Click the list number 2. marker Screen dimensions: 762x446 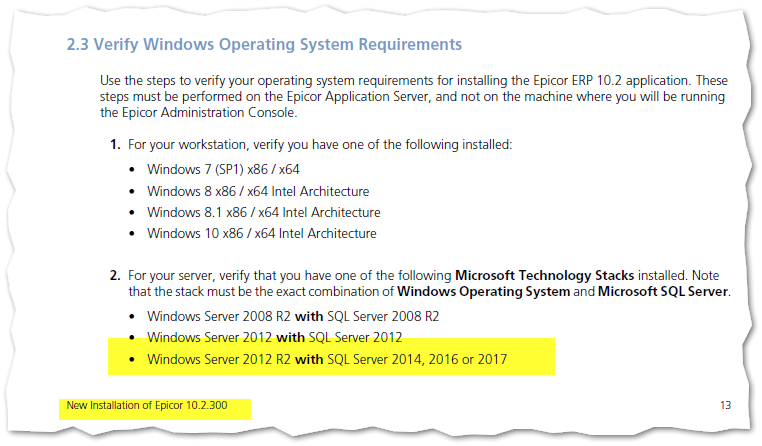tap(115, 274)
